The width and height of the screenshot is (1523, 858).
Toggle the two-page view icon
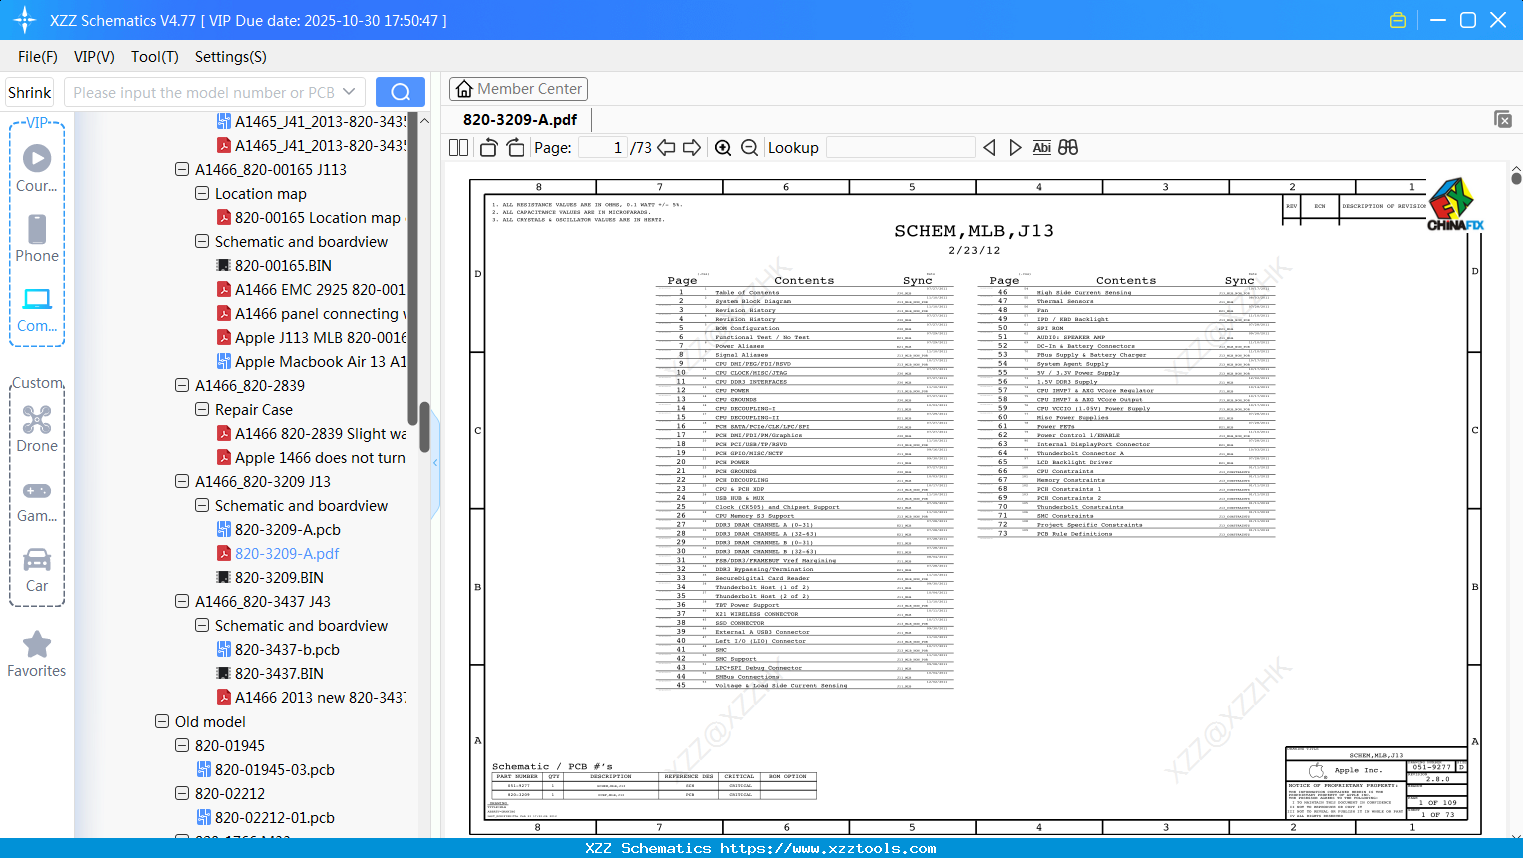pyautogui.click(x=459, y=147)
